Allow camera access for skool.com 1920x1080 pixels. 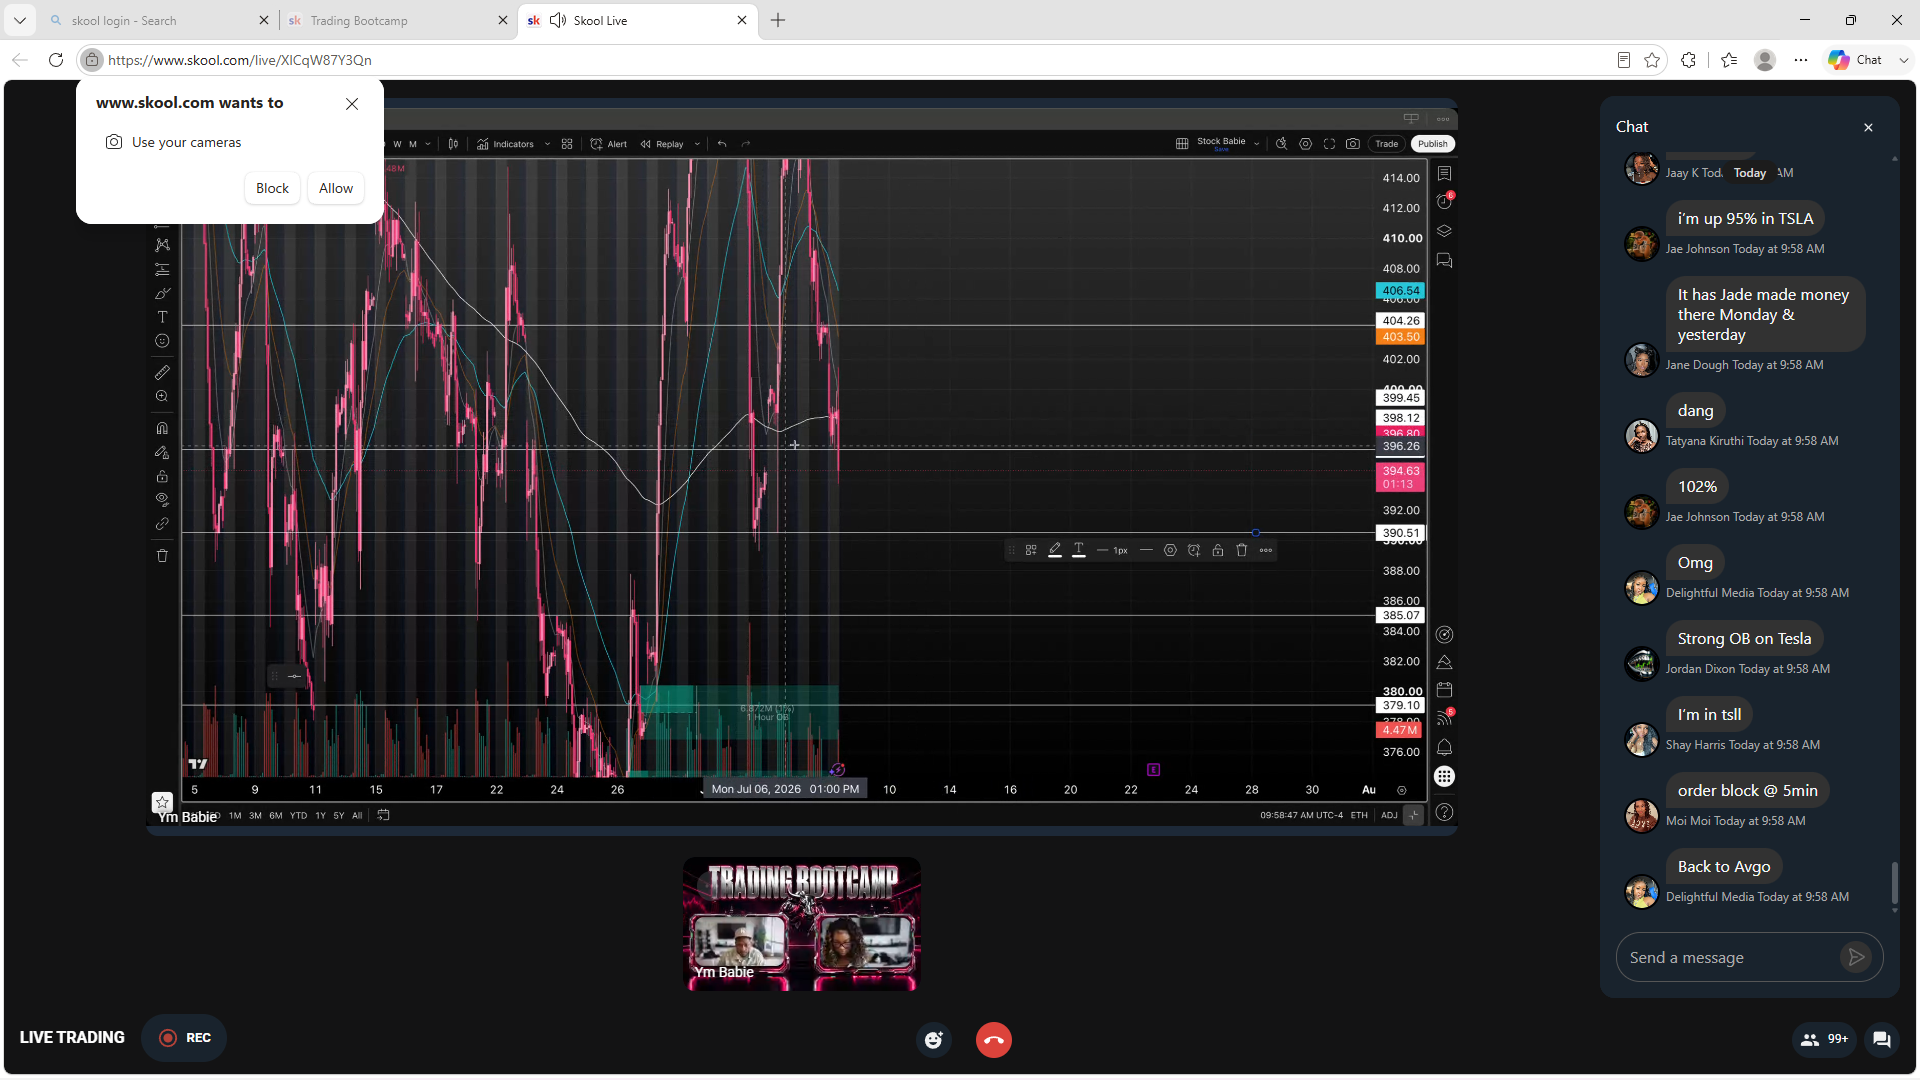[336, 188]
